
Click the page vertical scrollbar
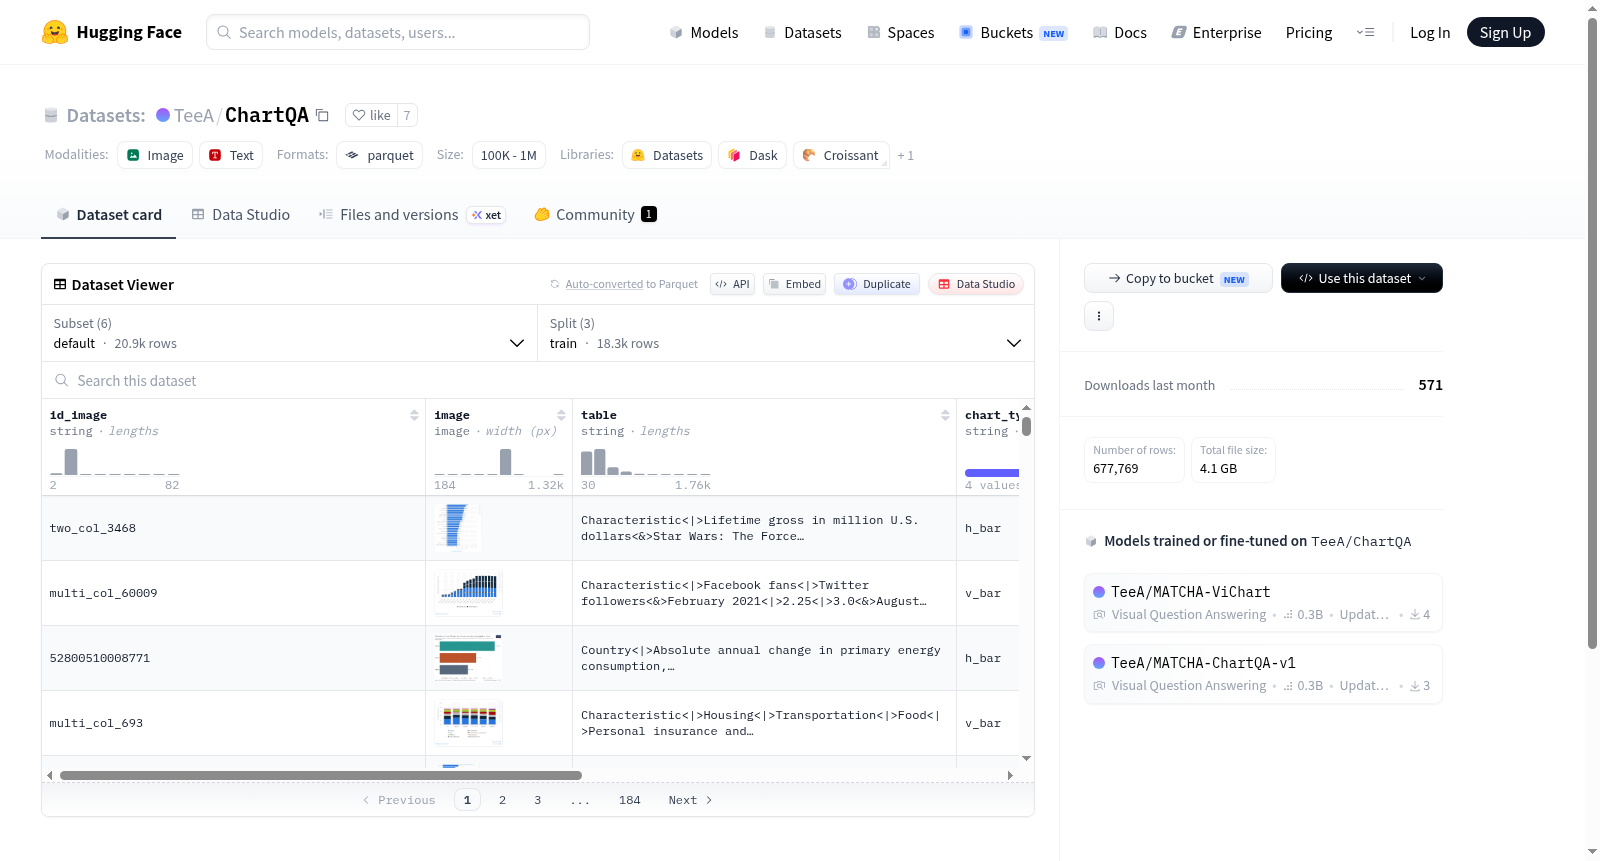tap(1592, 333)
